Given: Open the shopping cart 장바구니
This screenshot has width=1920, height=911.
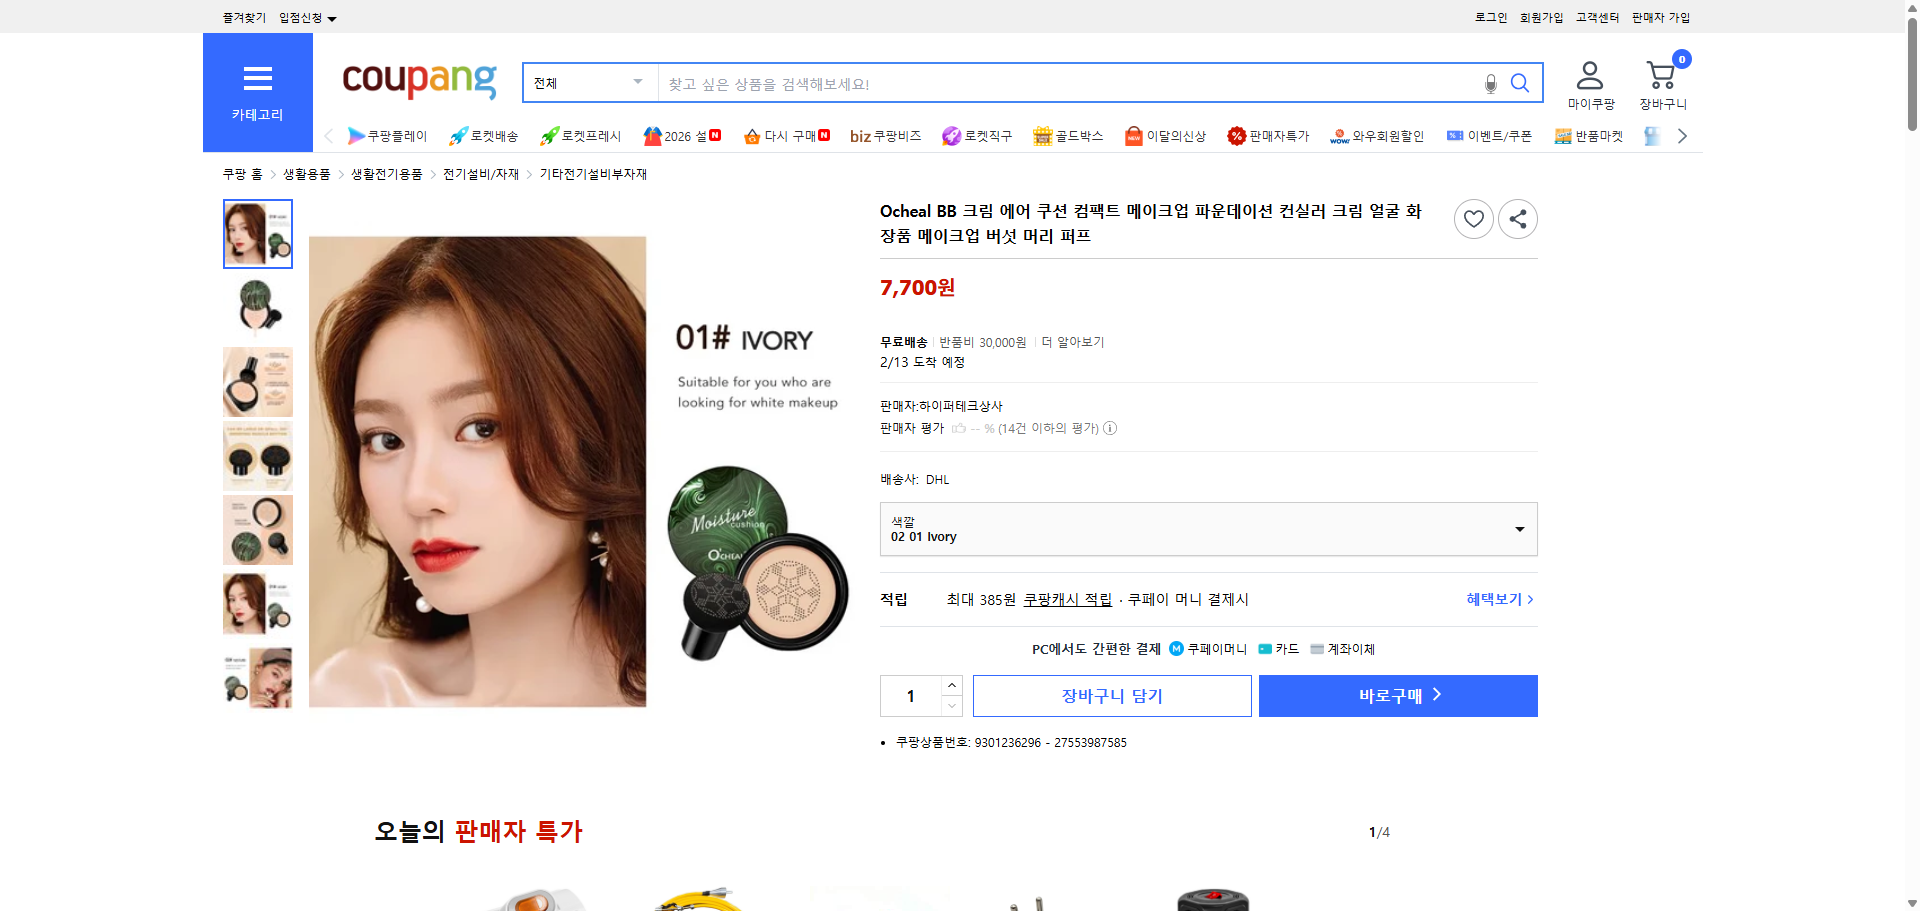Looking at the screenshot, I should pyautogui.click(x=1660, y=74).
